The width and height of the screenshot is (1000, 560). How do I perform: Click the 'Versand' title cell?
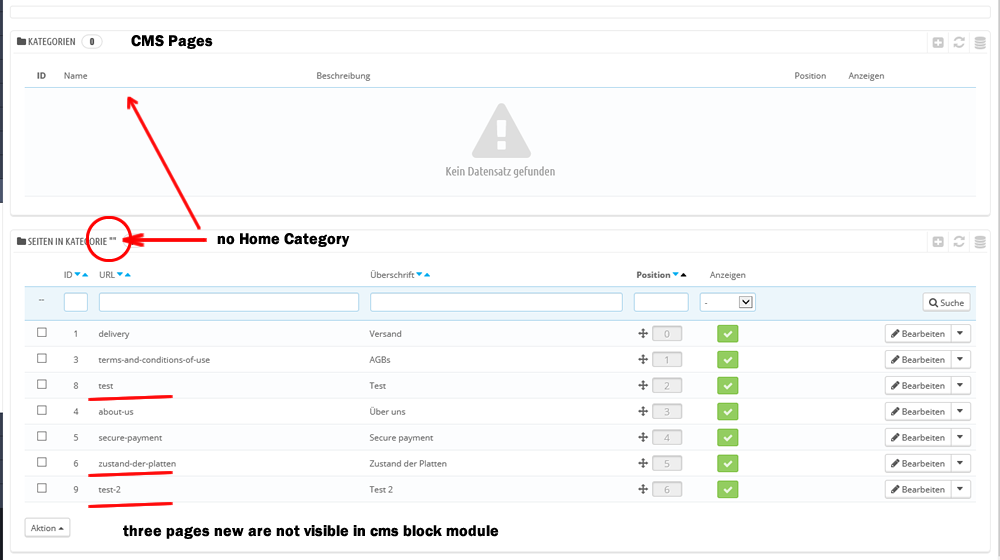(x=385, y=334)
